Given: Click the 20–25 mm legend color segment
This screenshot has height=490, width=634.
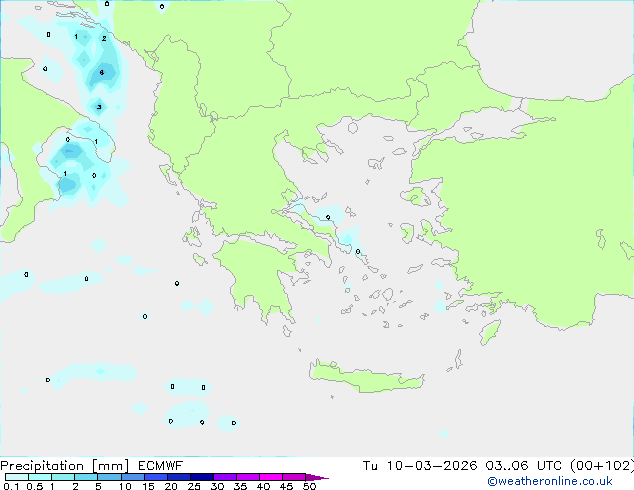Looking at the screenshot, I should pyautogui.click(x=179, y=477).
